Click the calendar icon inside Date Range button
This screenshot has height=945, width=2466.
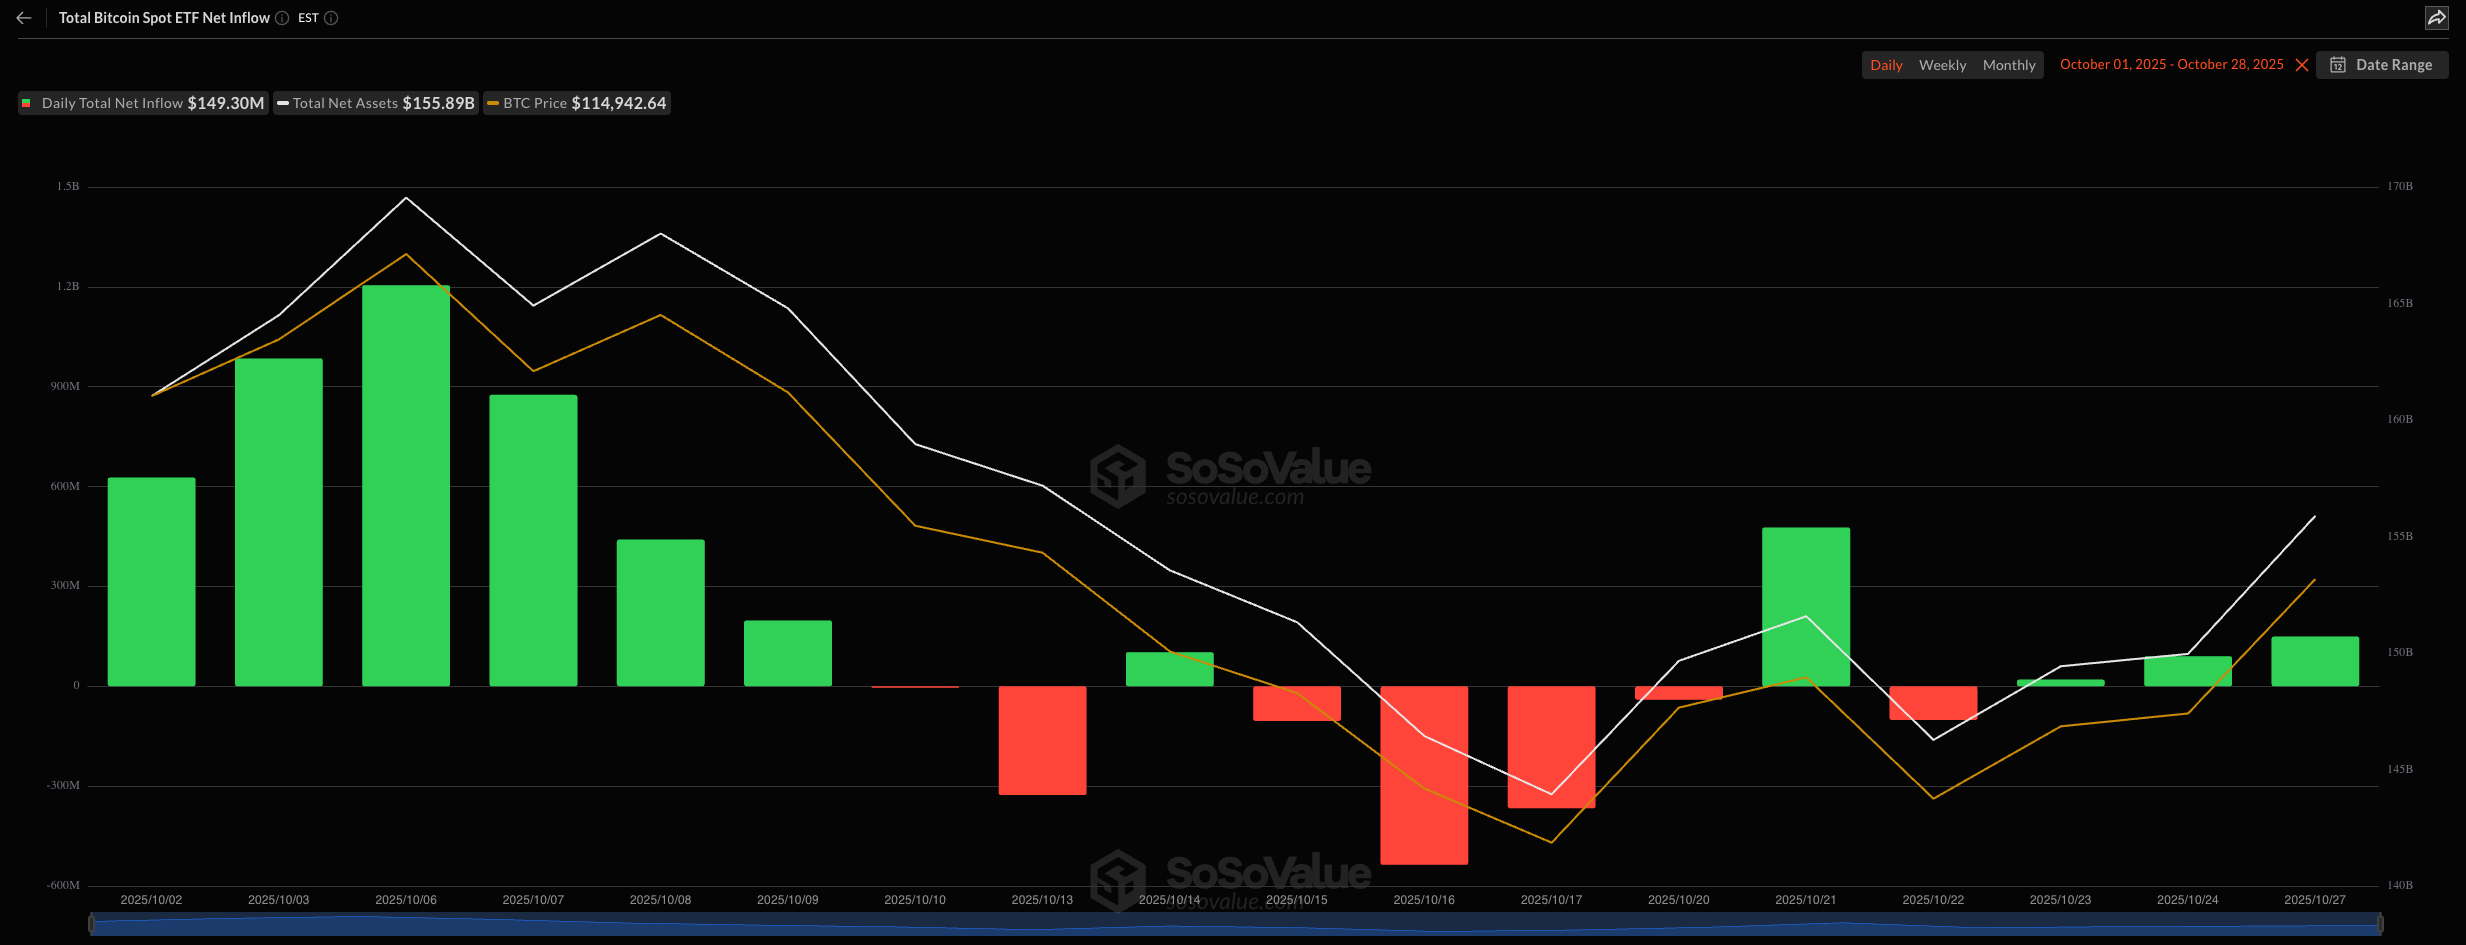[2339, 64]
